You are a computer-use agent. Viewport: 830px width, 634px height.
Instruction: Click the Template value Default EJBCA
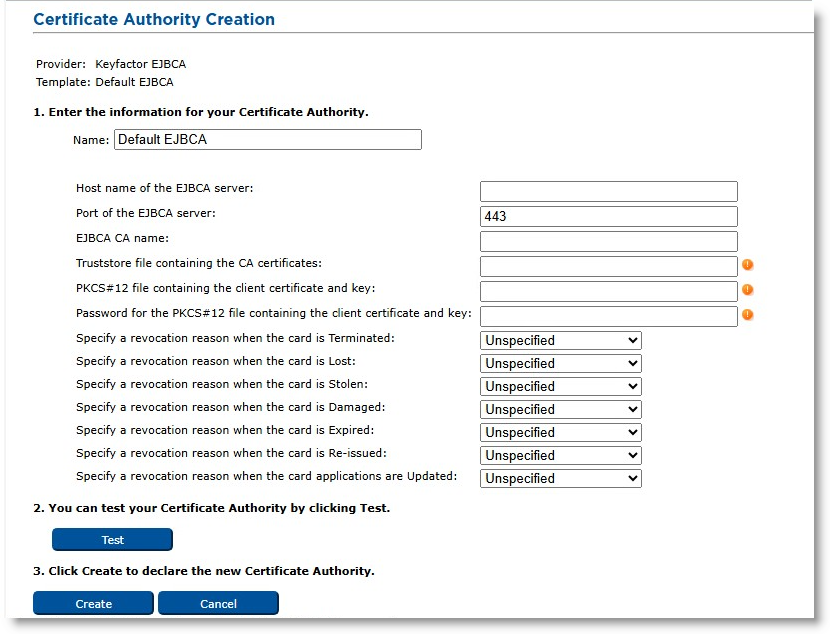[x=134, y=82]
